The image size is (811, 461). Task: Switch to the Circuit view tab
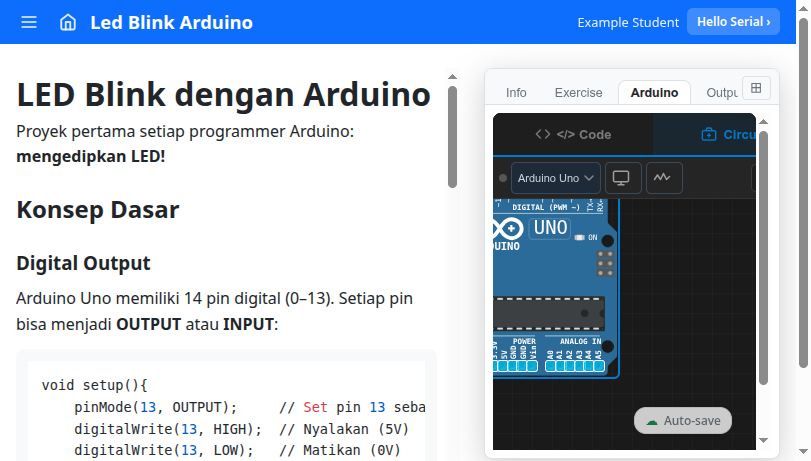(704, 135)
